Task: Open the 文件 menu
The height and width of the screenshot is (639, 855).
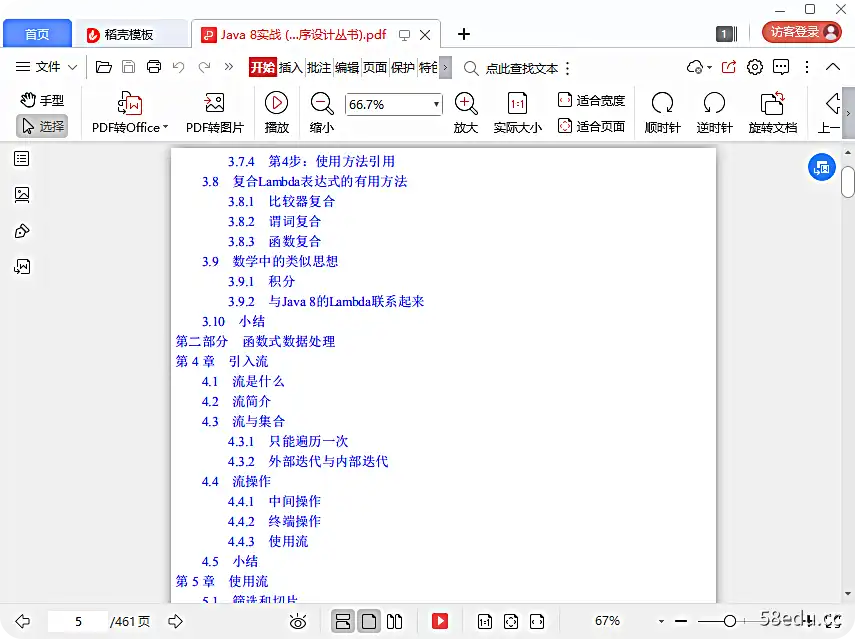Action: [46, 67]
